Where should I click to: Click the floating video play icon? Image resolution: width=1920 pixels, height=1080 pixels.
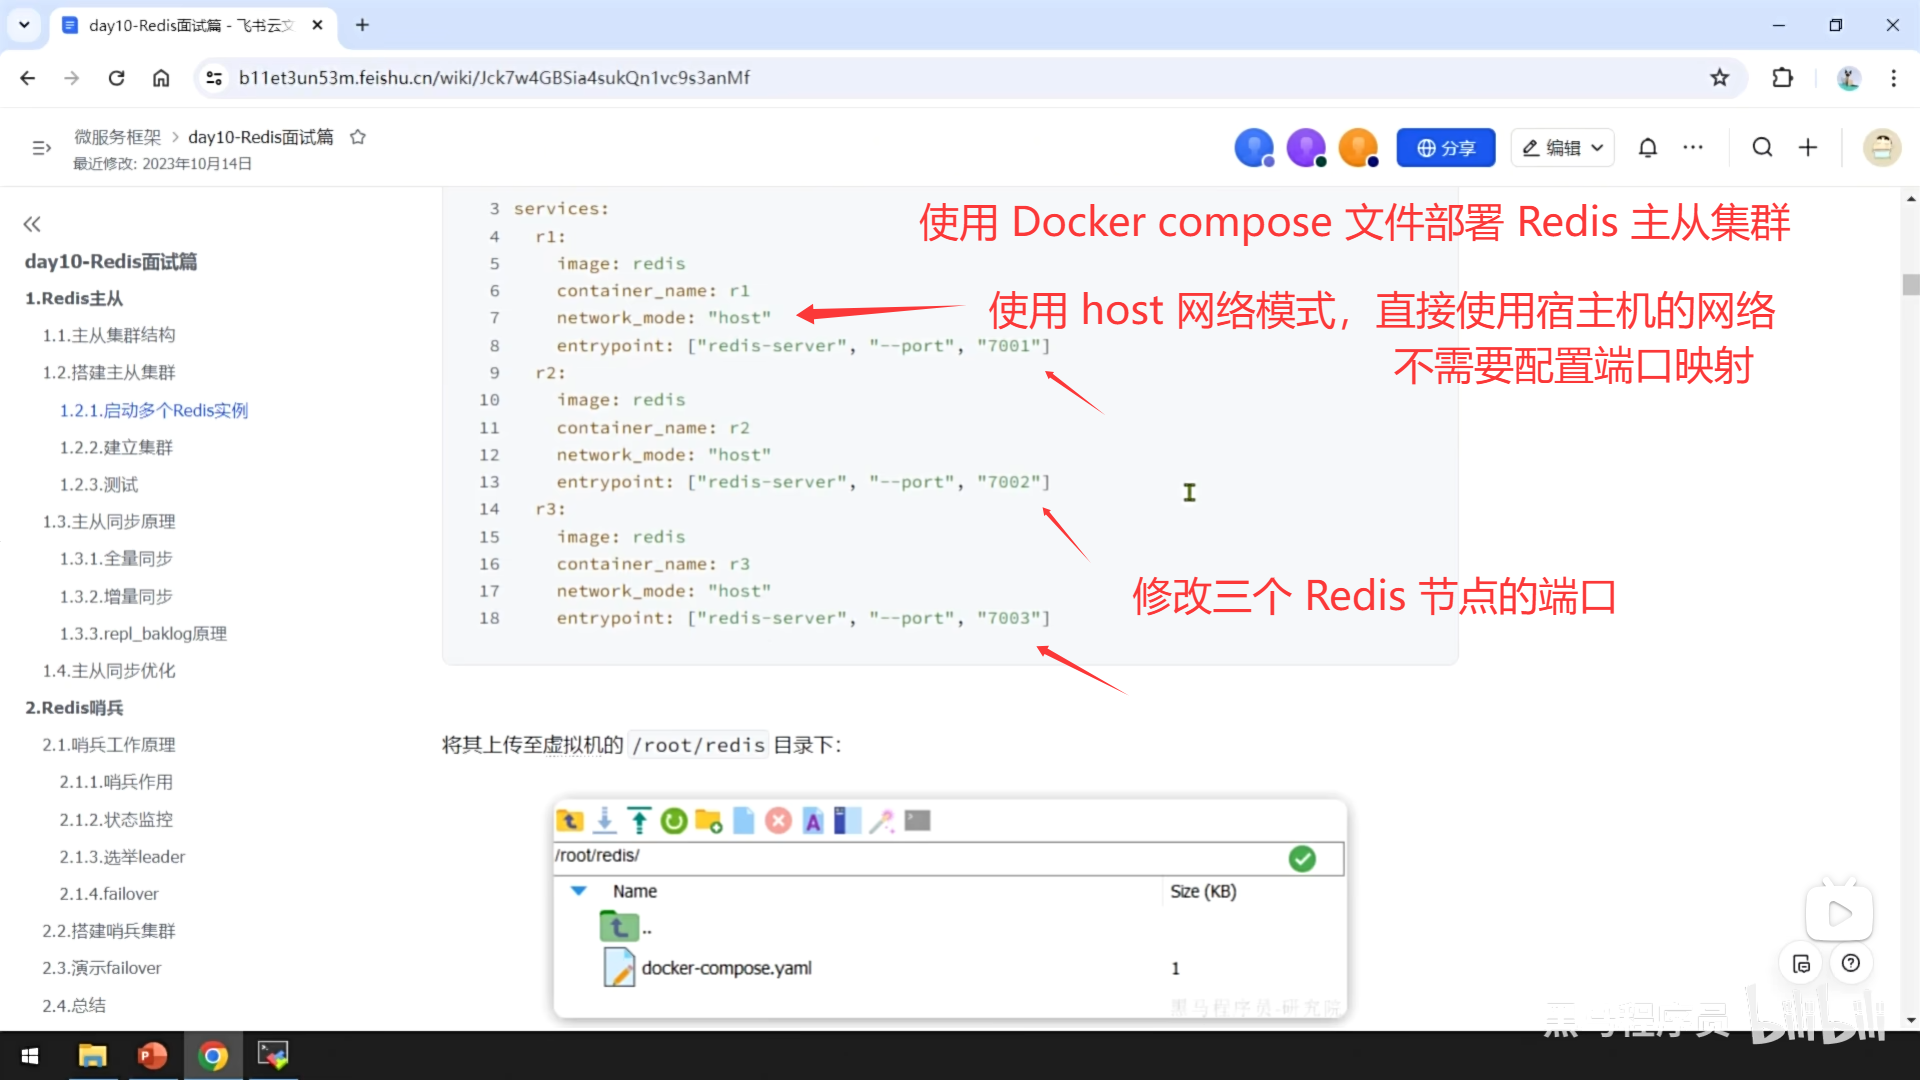(1839, 913)
